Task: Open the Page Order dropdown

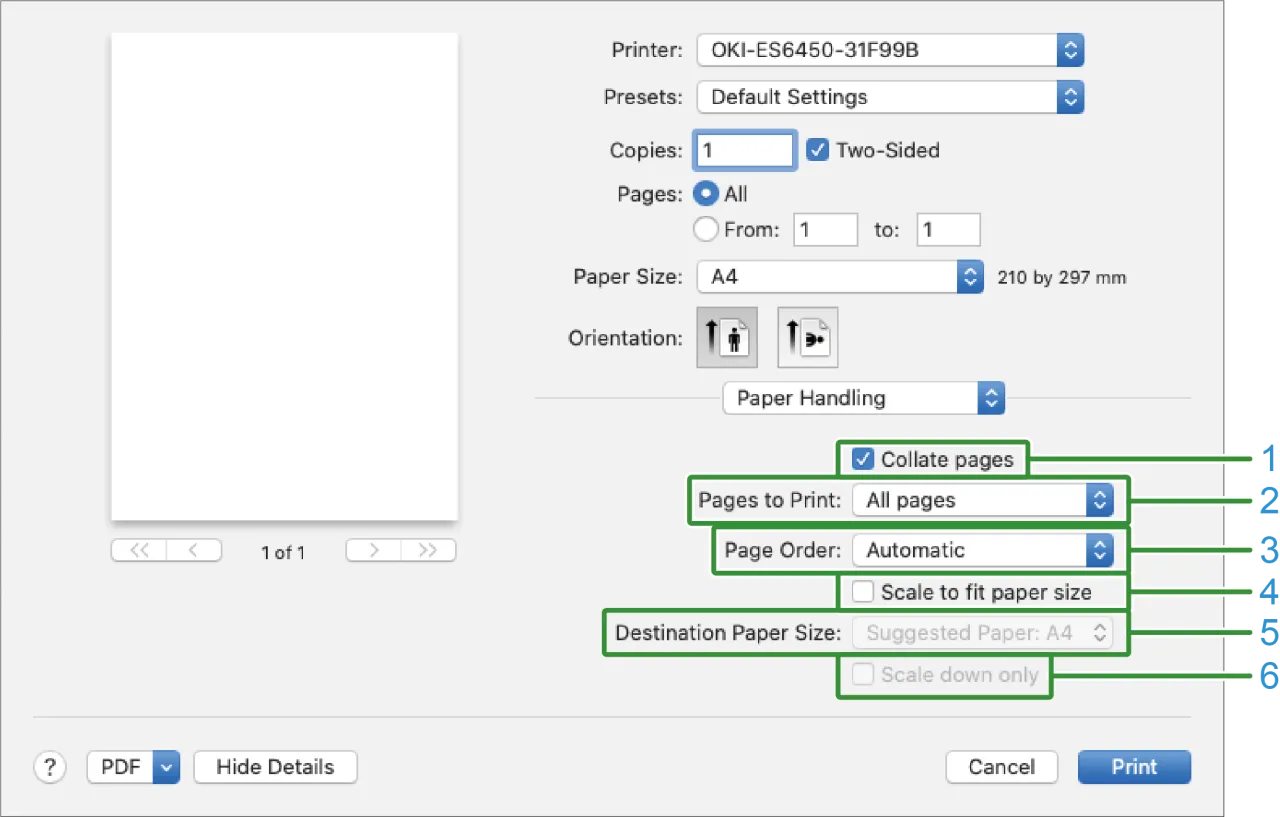Action: tap(982, 550)
